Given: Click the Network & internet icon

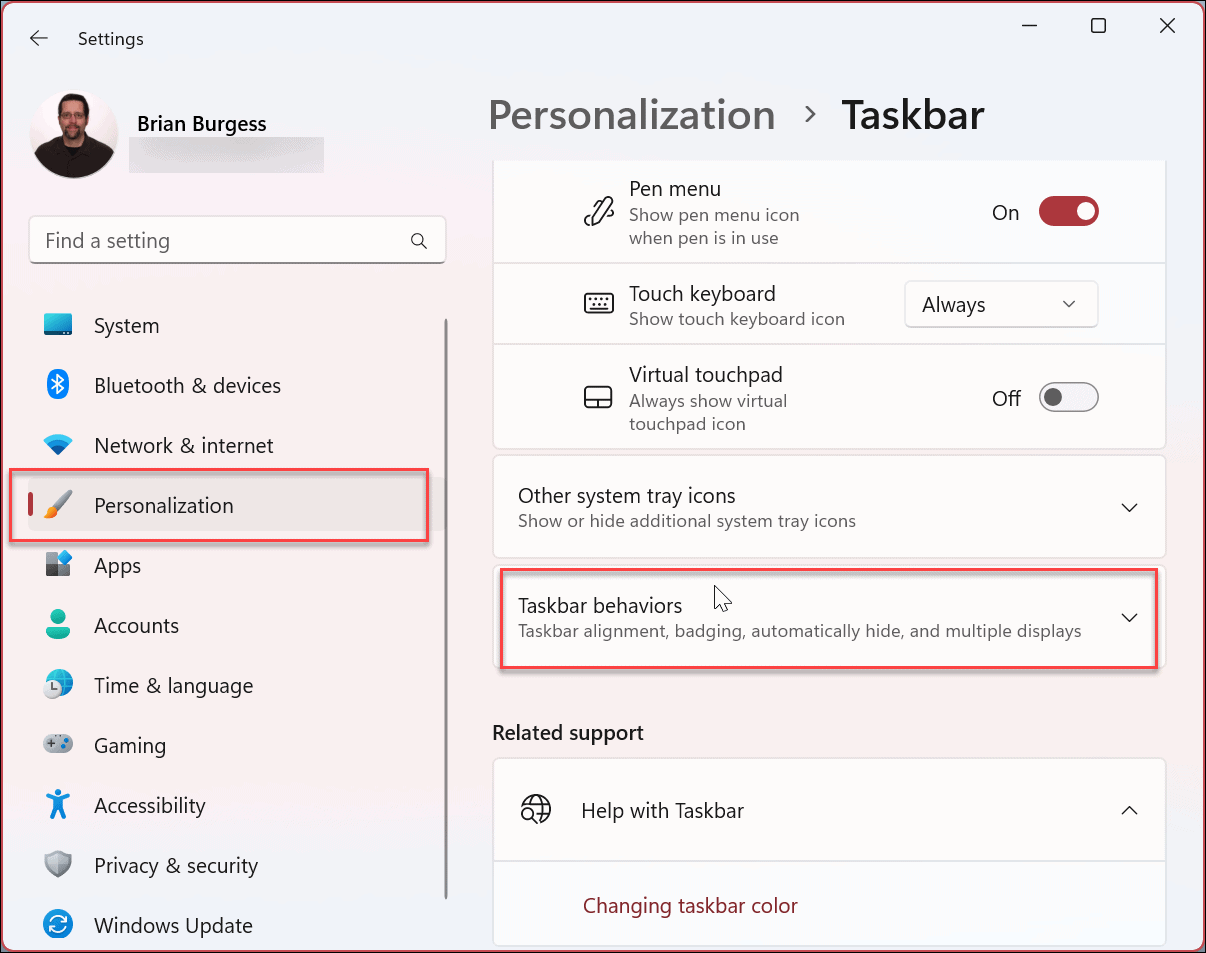Looking at the screenshot, I should pos(58,445).
